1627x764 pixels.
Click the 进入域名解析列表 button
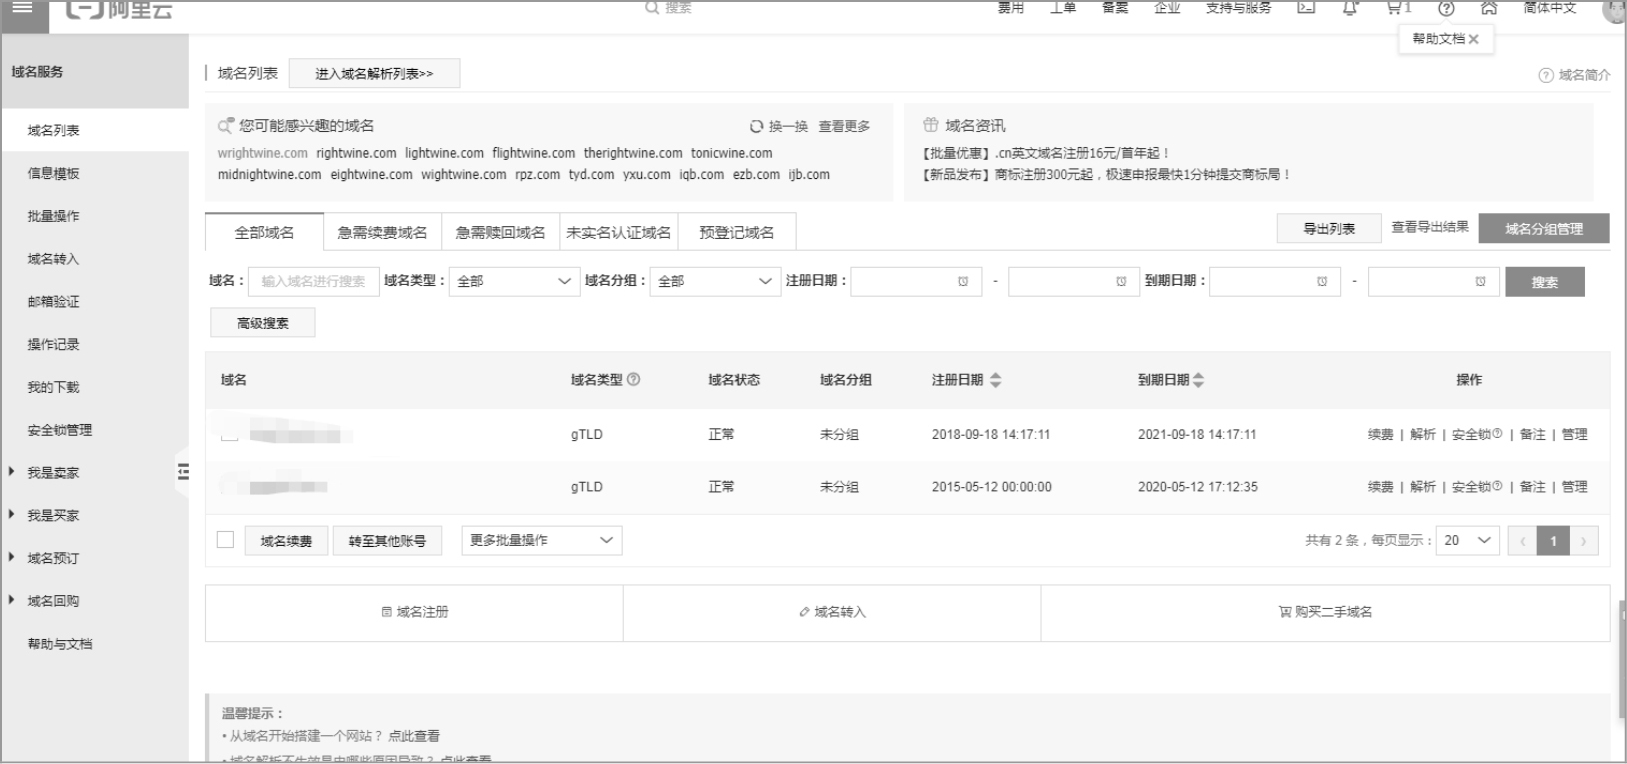coord(374,74)
